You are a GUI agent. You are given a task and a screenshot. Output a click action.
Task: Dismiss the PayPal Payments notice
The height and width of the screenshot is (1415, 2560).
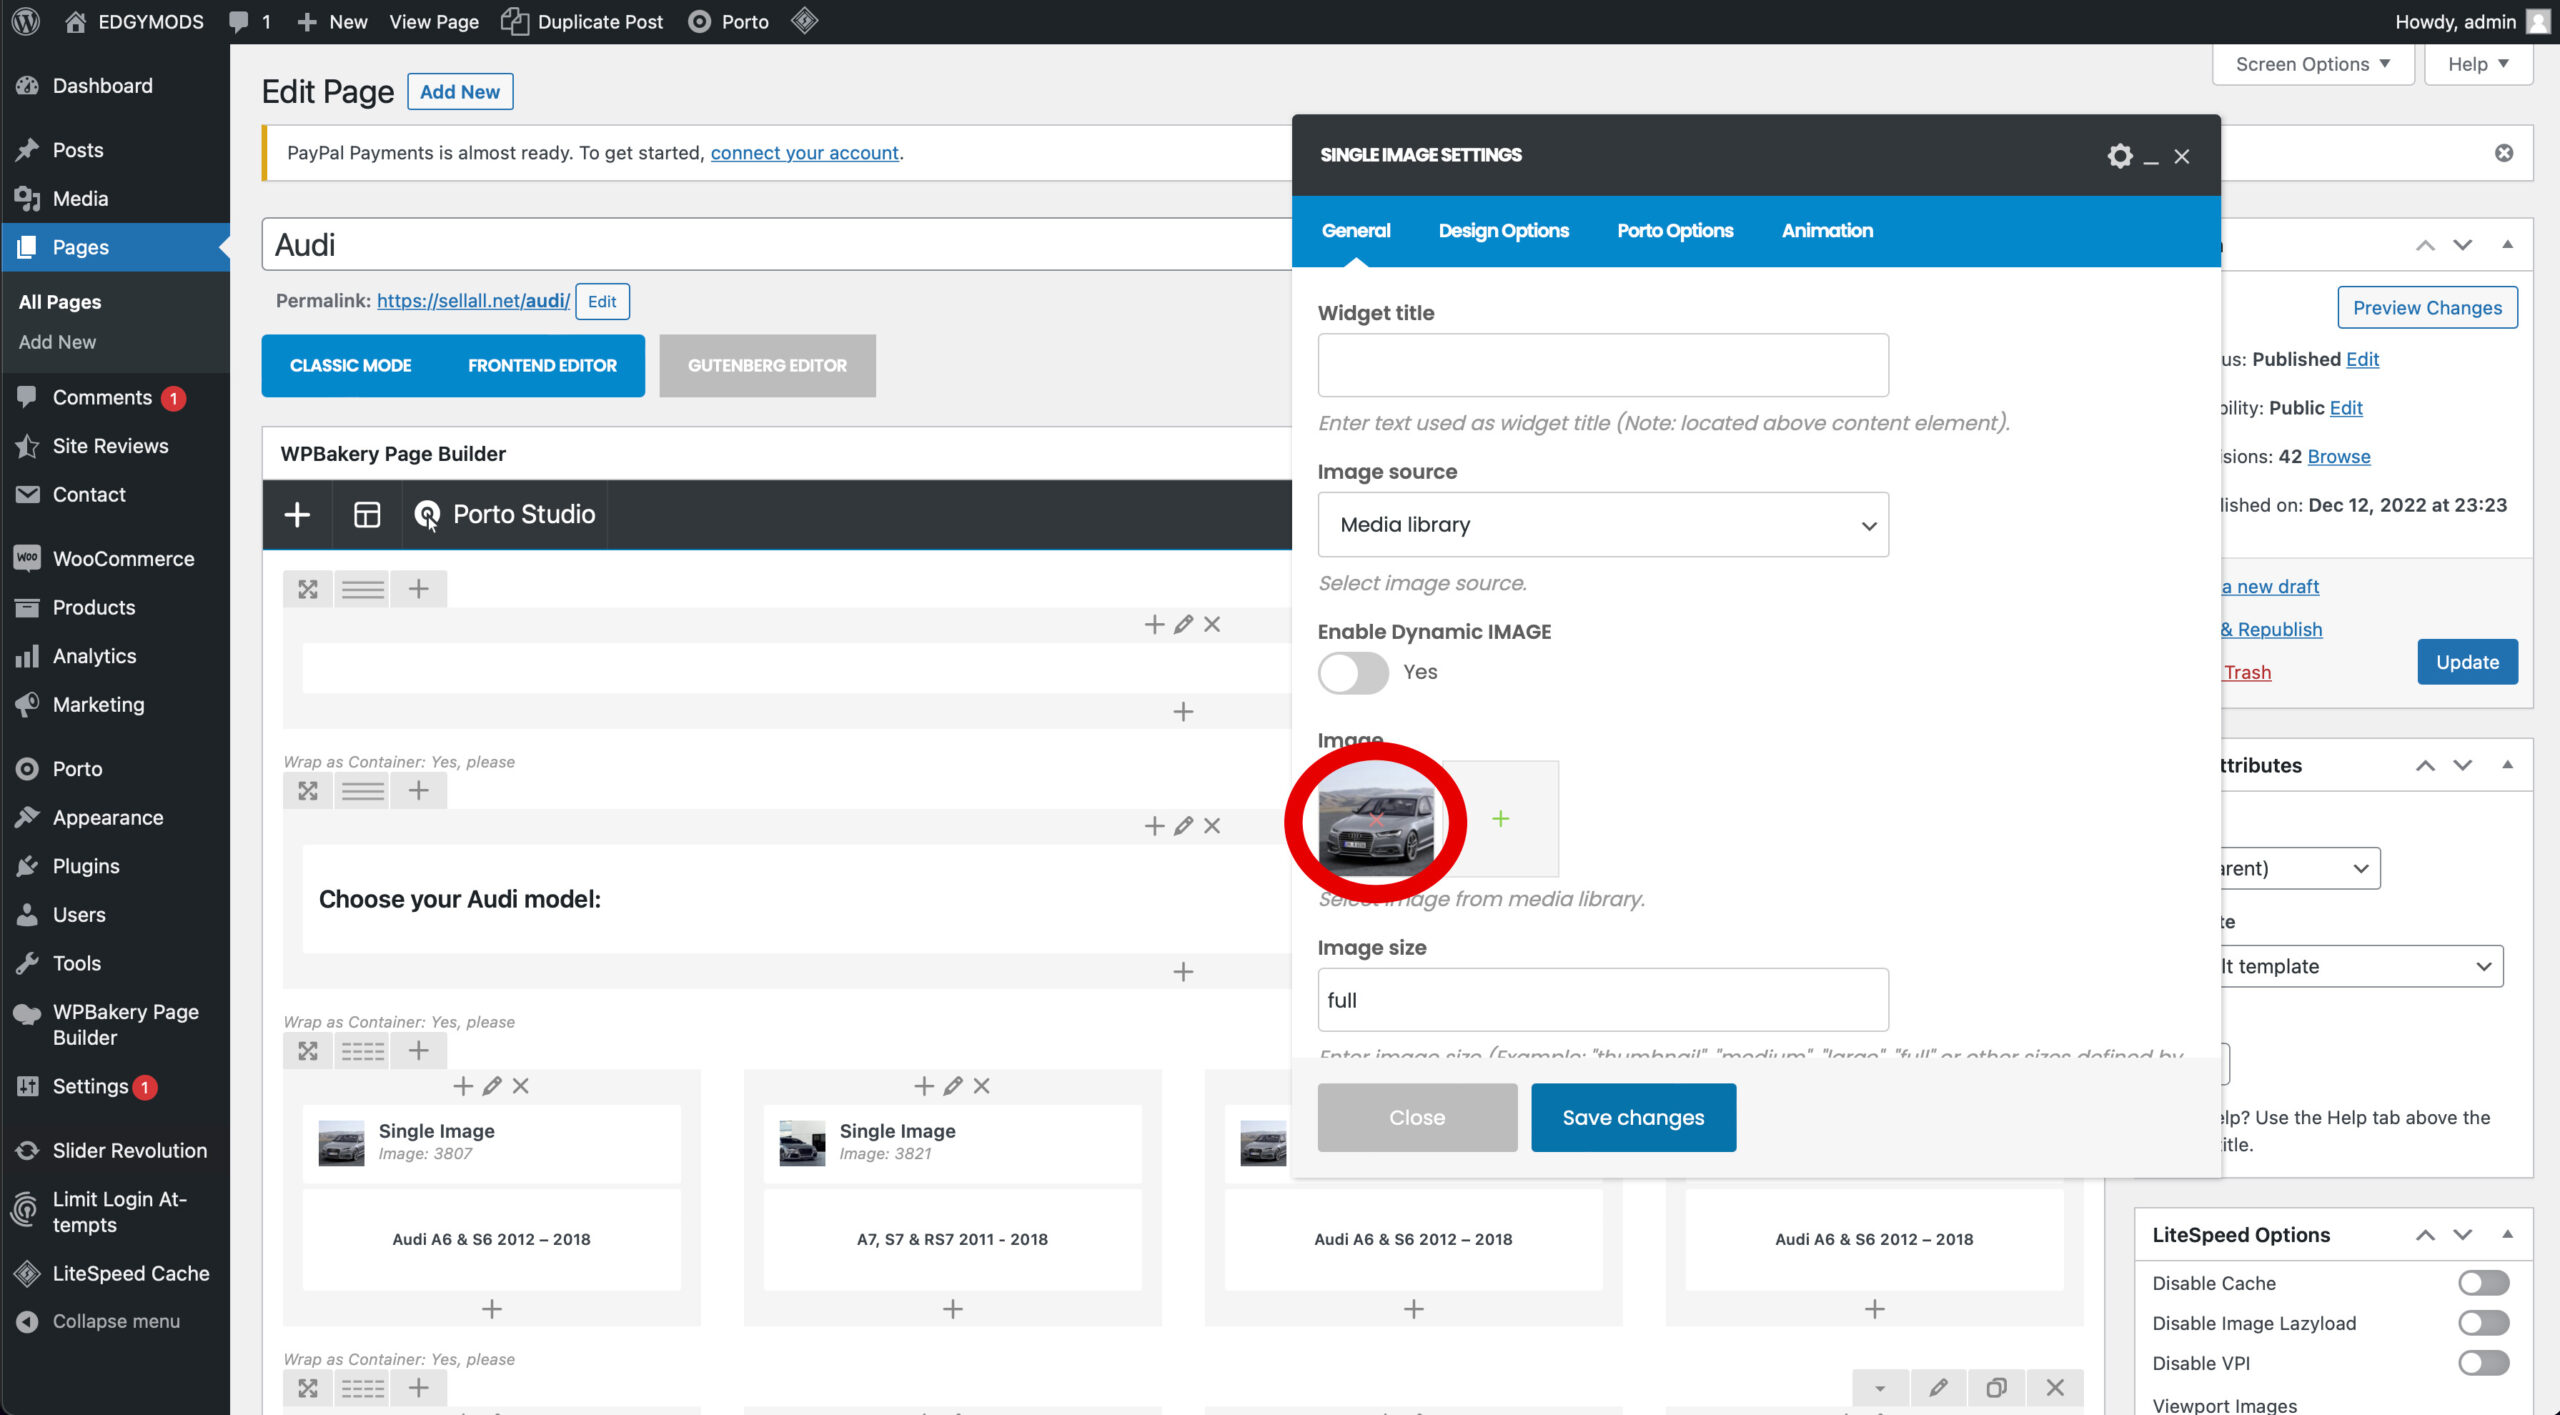[x=2504, y=153]
